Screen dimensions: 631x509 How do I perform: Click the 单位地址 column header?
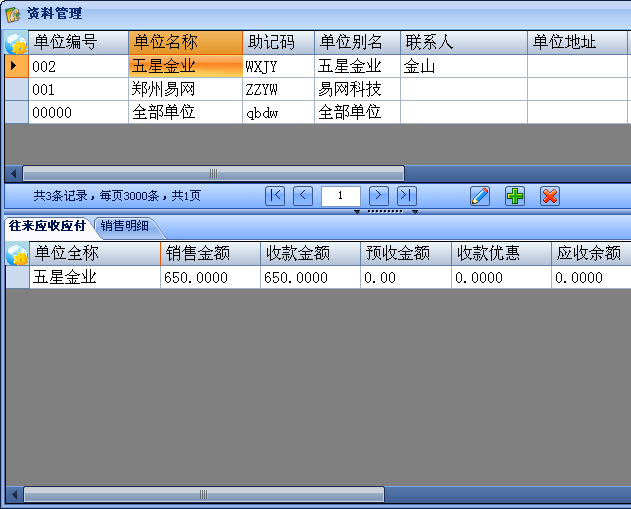[x=577, y=42]
